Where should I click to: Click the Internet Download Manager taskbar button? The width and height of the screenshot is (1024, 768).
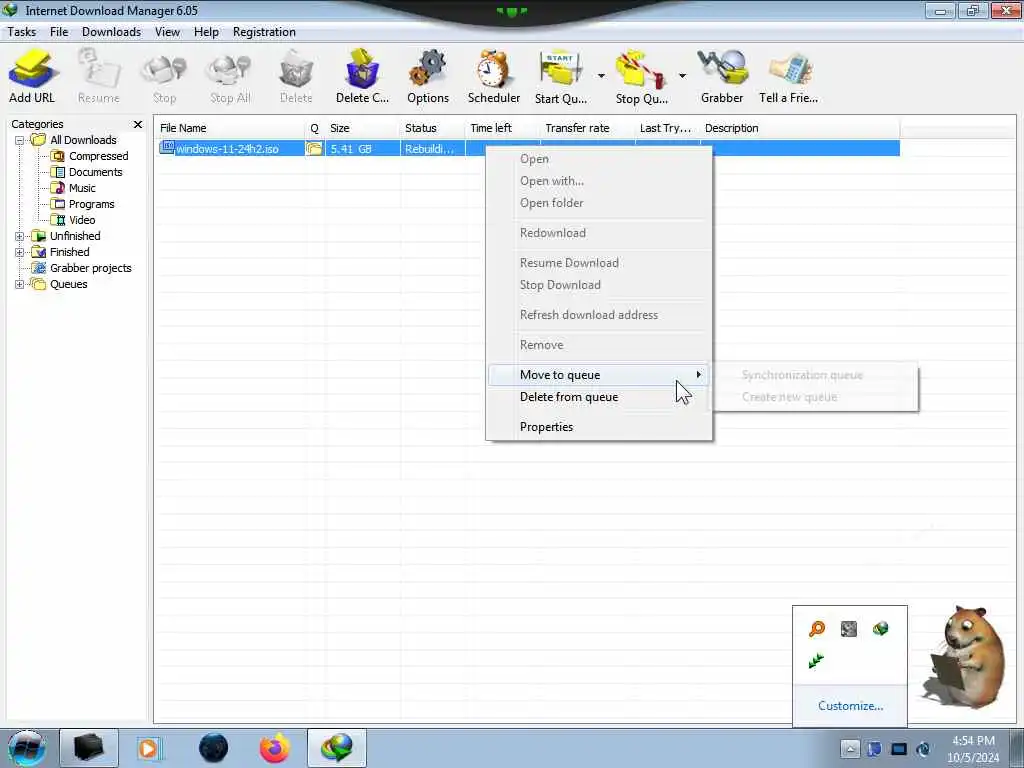pyautogui.click(x=337, y=748)
